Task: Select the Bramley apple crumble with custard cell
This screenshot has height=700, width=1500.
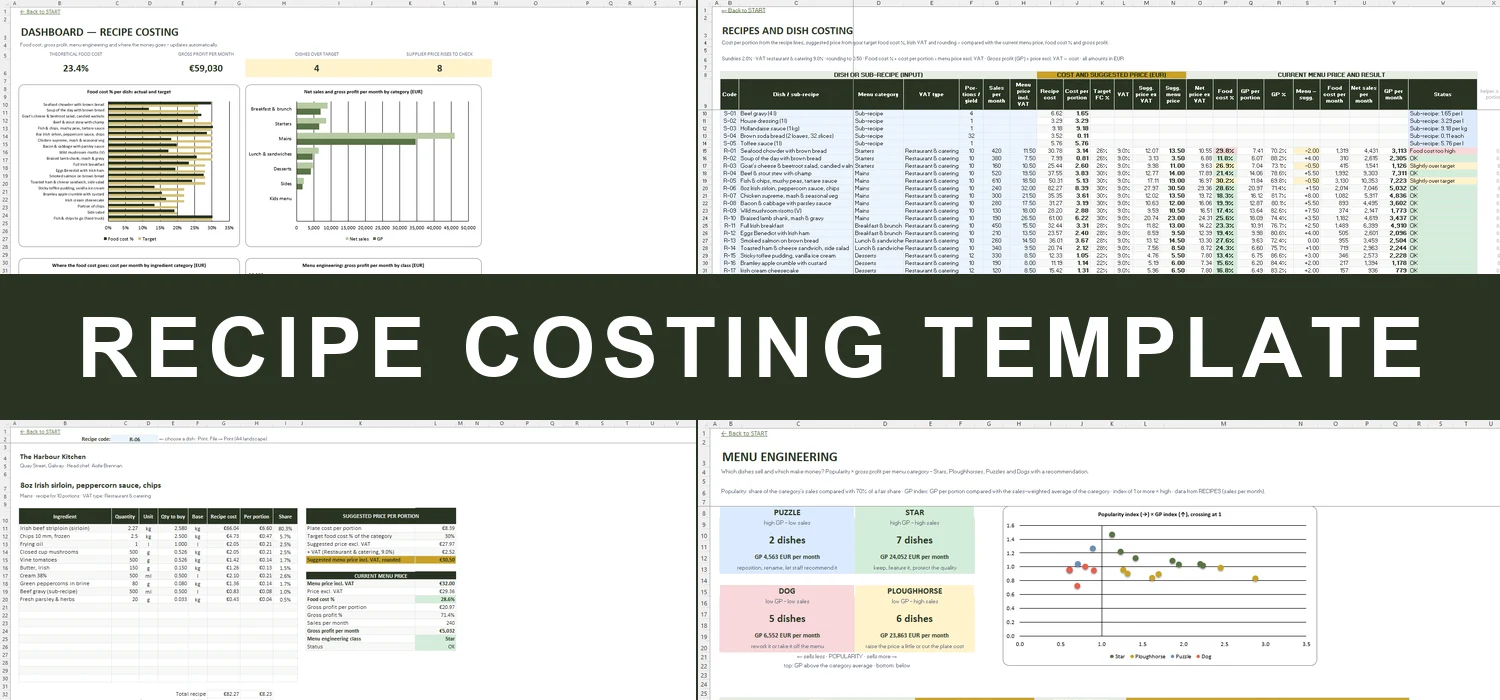Action: [796, 263]
